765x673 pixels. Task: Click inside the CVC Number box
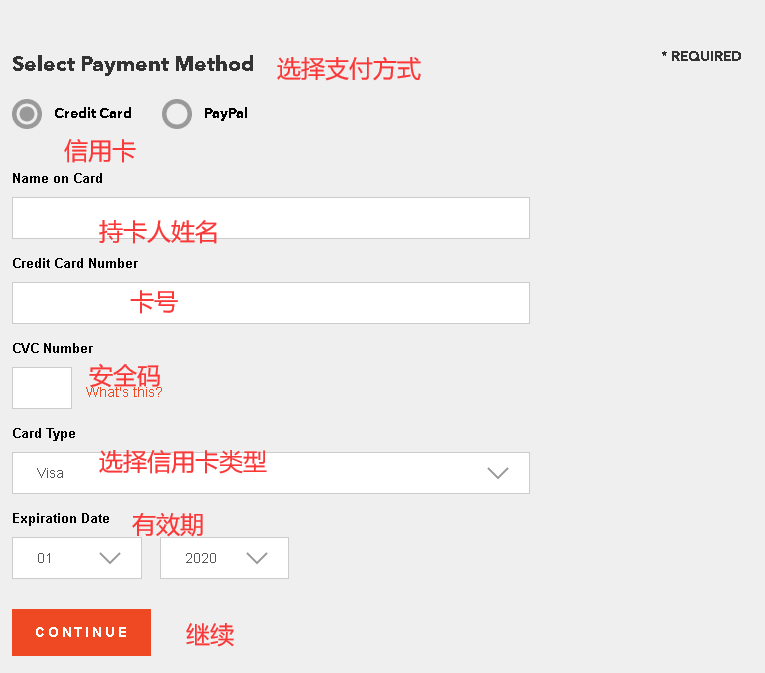(x=42, y=388)
